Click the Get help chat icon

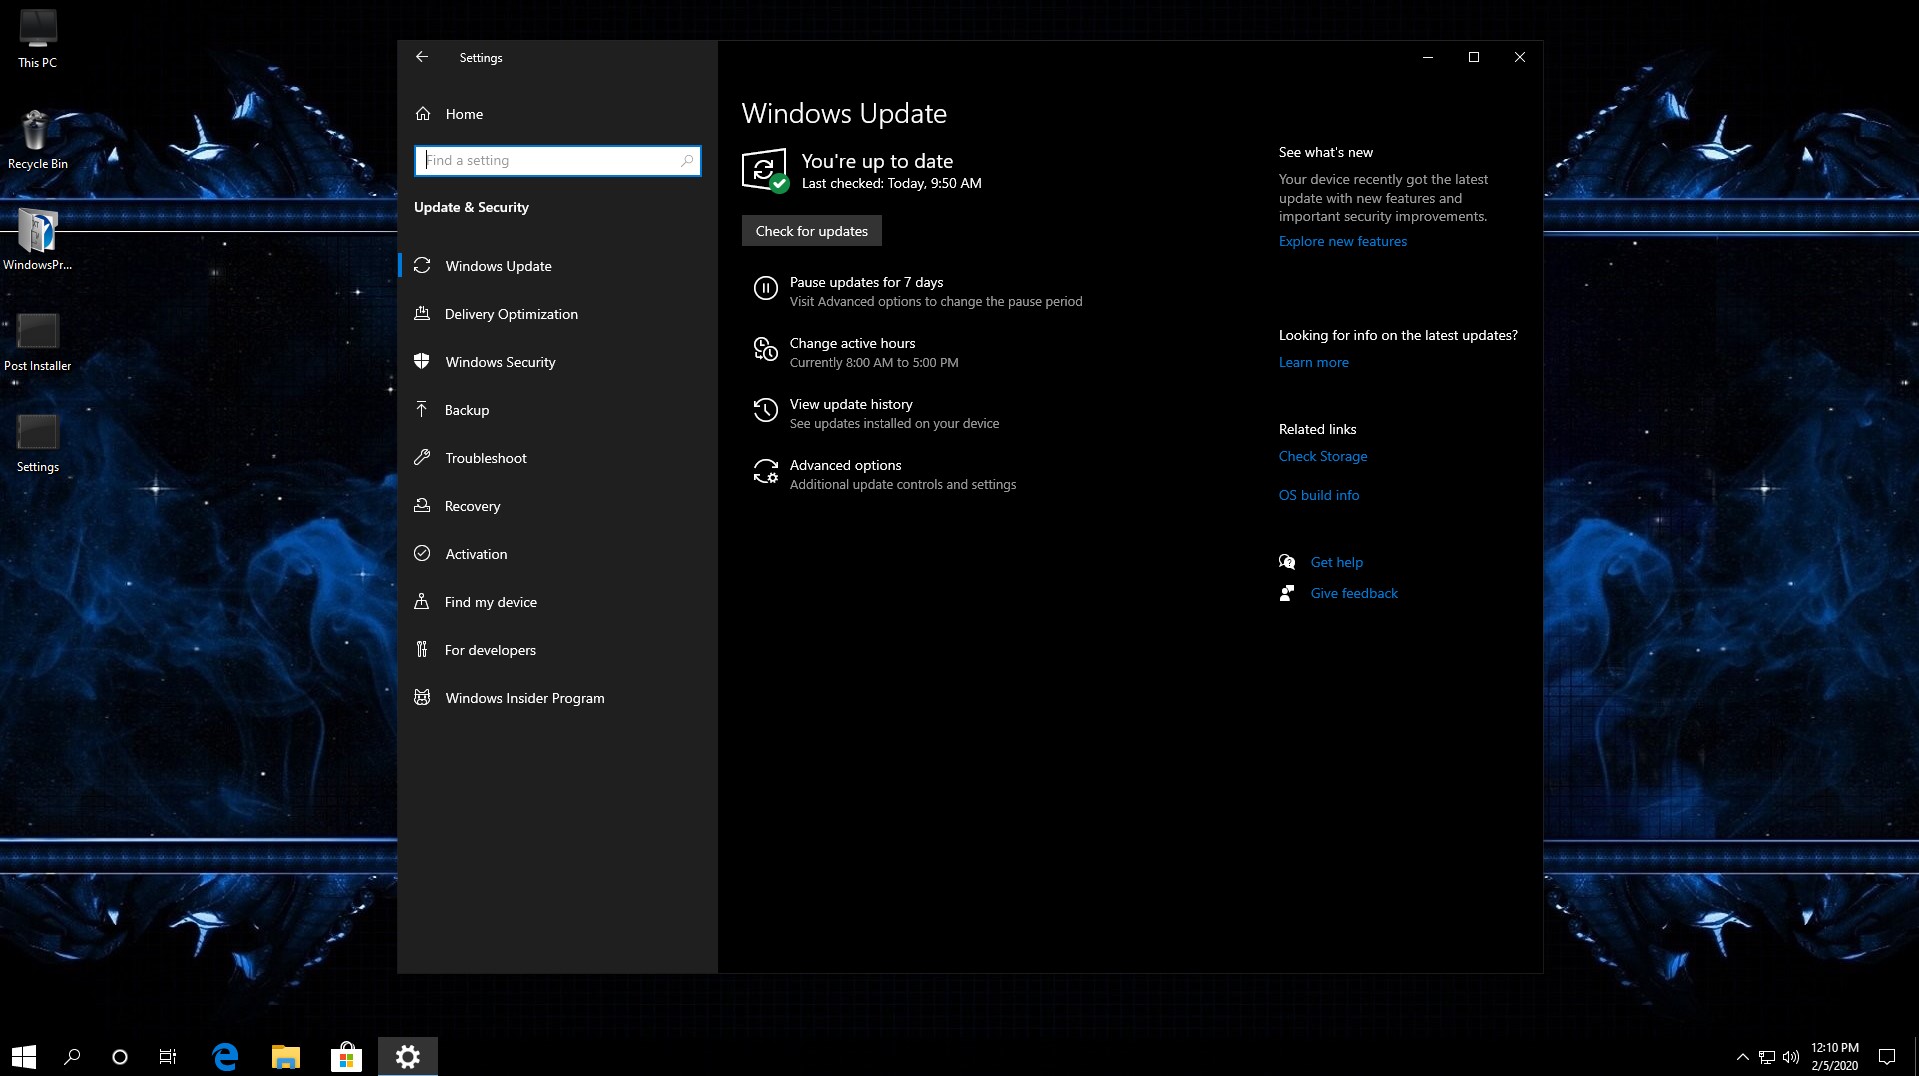(x=1287, y=562)
